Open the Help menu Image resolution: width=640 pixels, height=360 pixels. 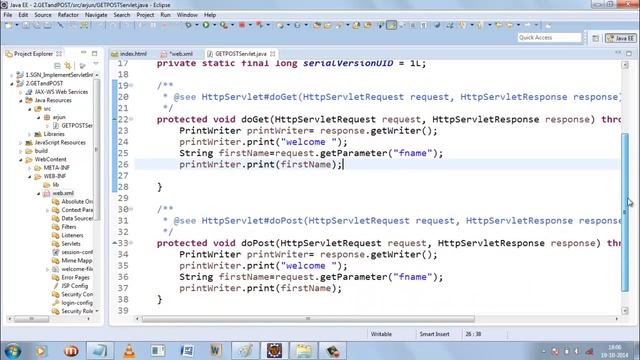coord(210,15)
